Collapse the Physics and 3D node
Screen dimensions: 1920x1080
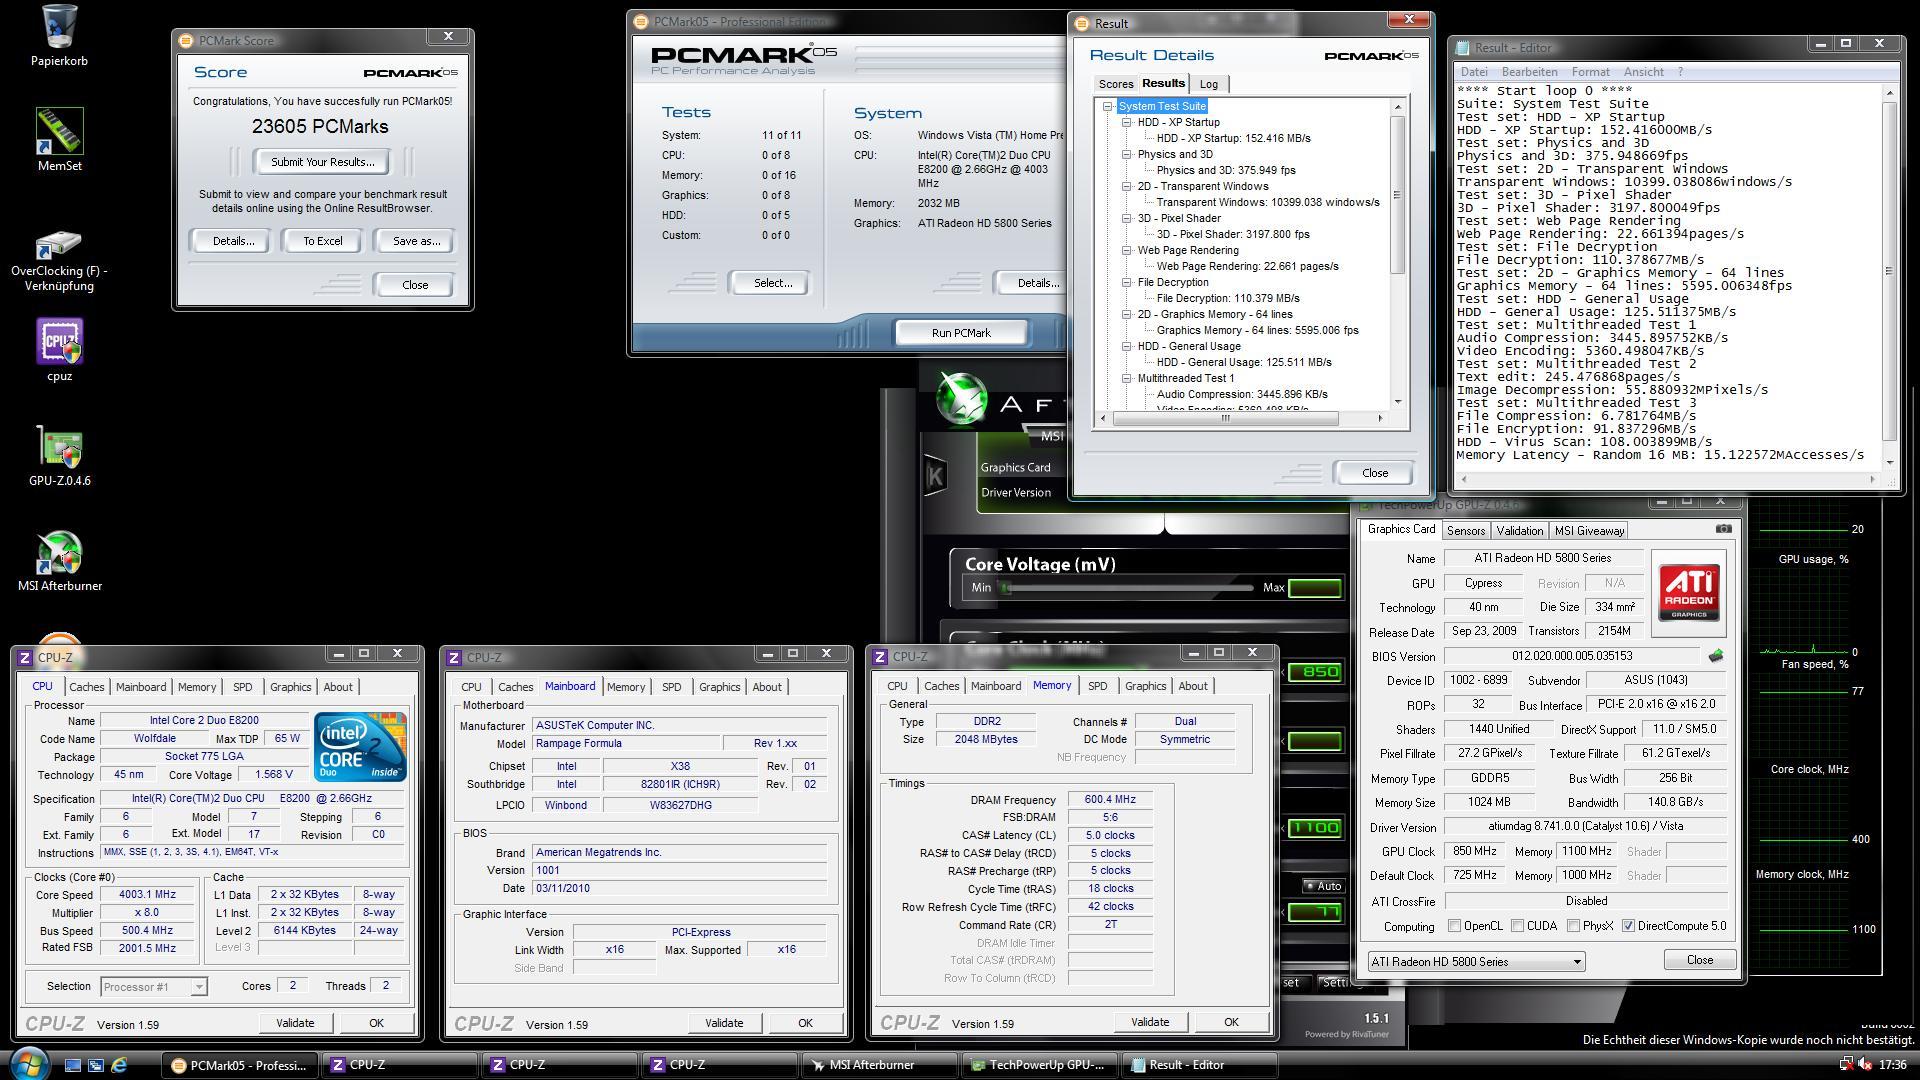pyautogui.click(x=1127, y=154)
